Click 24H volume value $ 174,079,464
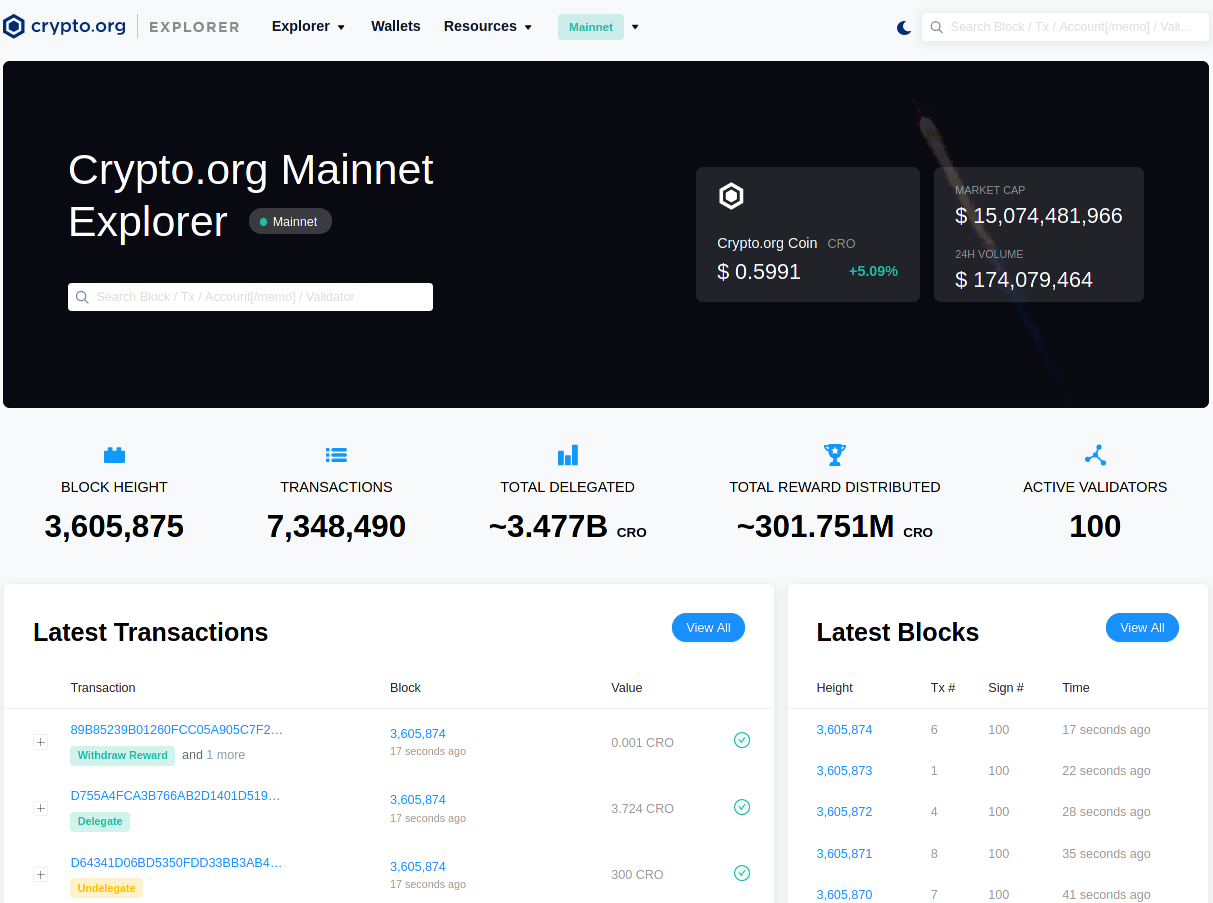 [x=1024, y=280]
